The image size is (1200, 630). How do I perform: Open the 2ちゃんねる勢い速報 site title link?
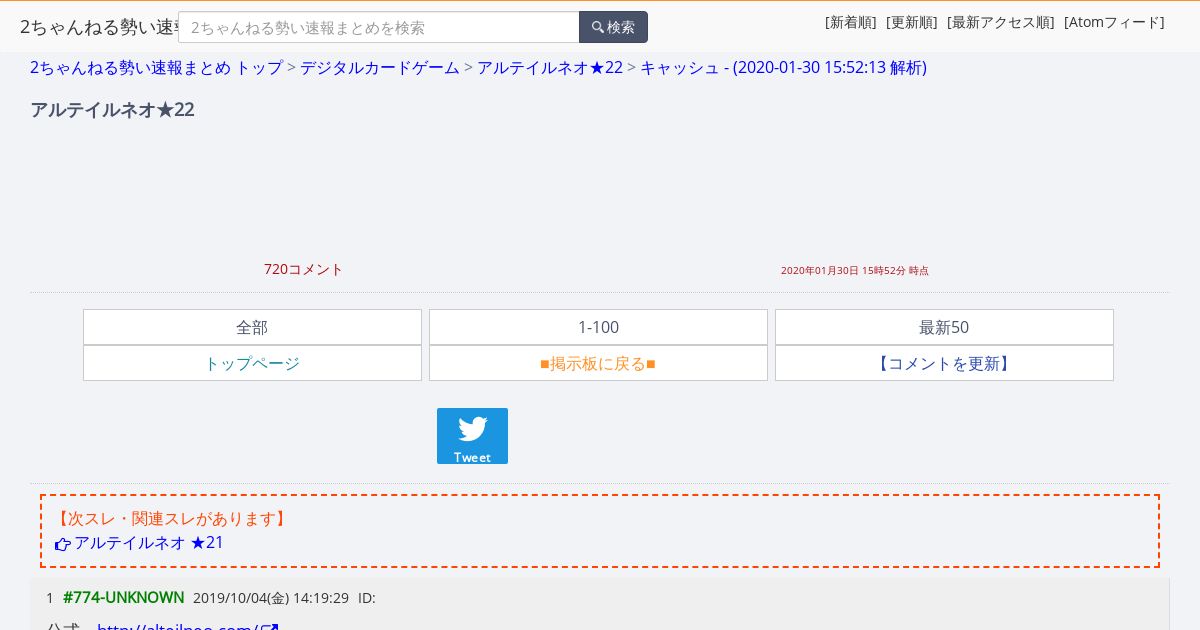(99, 27)
